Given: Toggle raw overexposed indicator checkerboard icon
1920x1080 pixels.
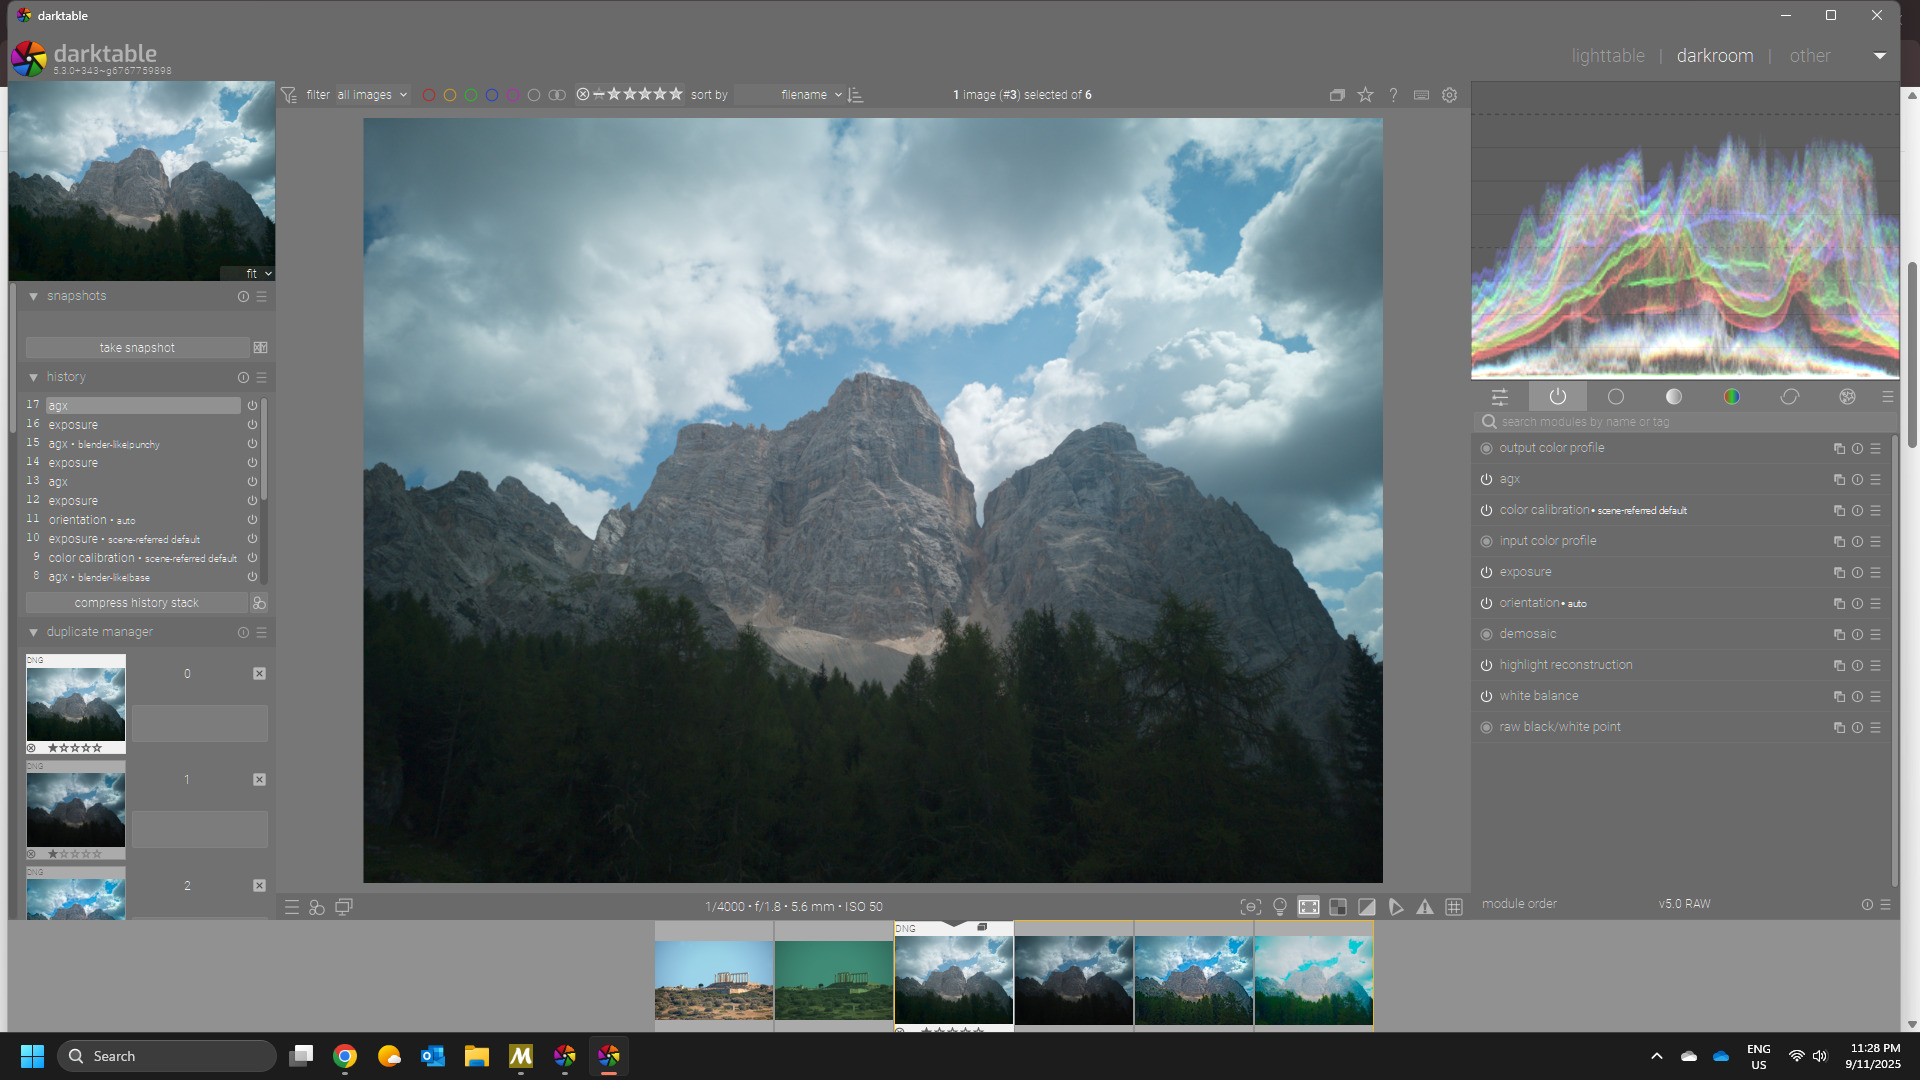Looking at the screenshot, I should (1337, 907).
